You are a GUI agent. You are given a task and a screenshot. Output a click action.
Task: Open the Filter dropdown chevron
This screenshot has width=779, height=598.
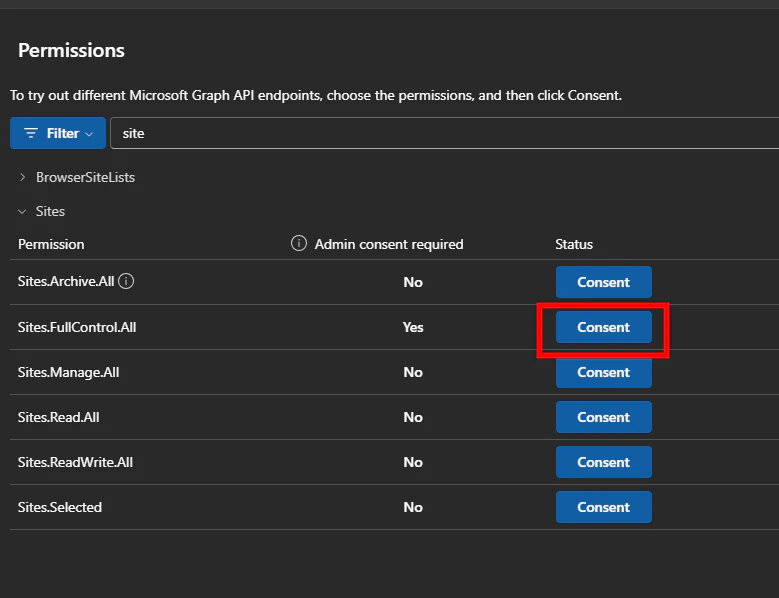tap(89, 134)
